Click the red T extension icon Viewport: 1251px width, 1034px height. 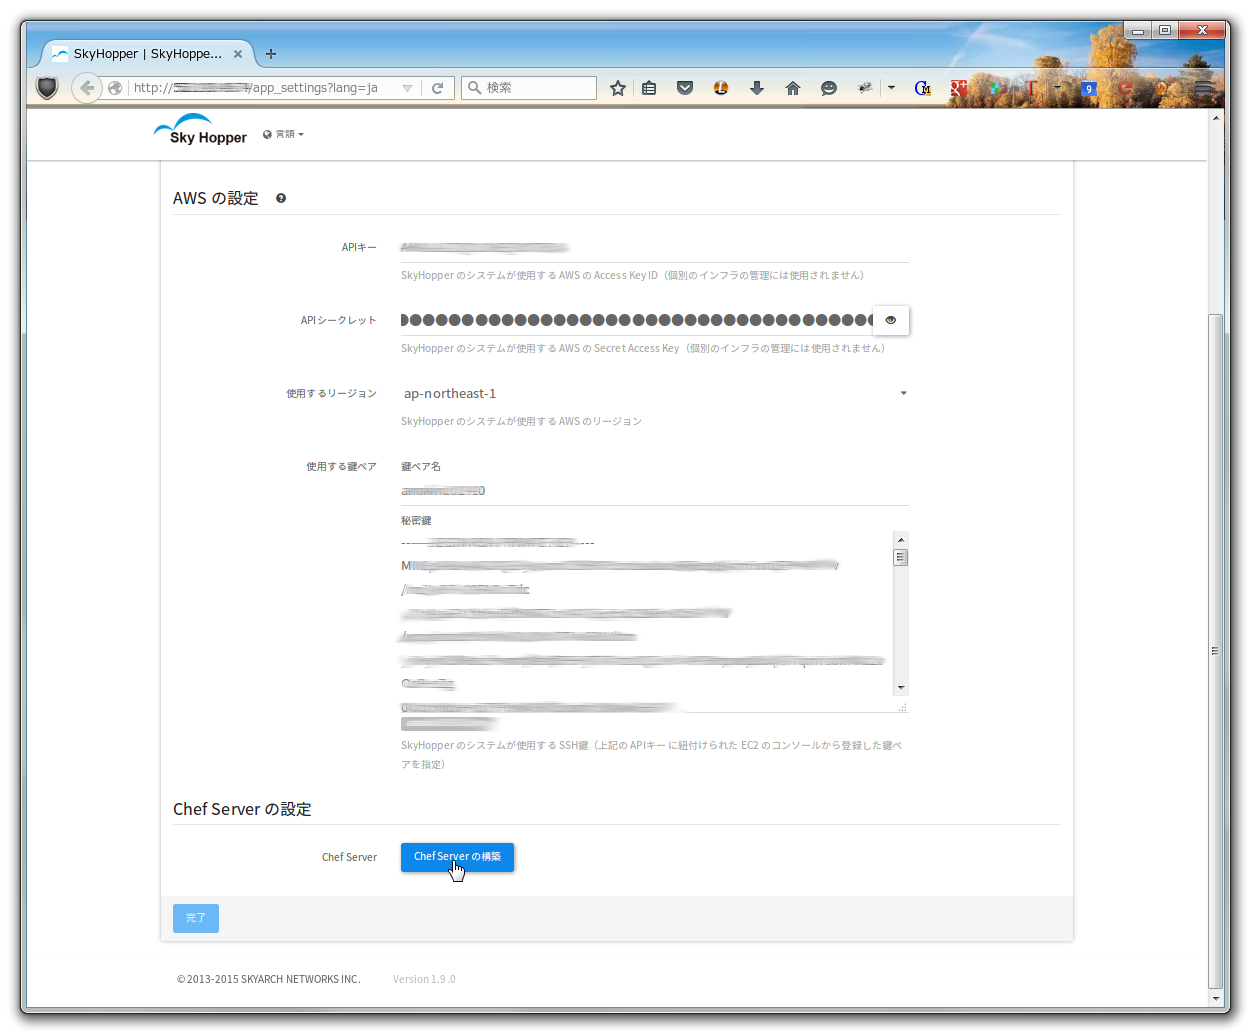coord(1031,88)
